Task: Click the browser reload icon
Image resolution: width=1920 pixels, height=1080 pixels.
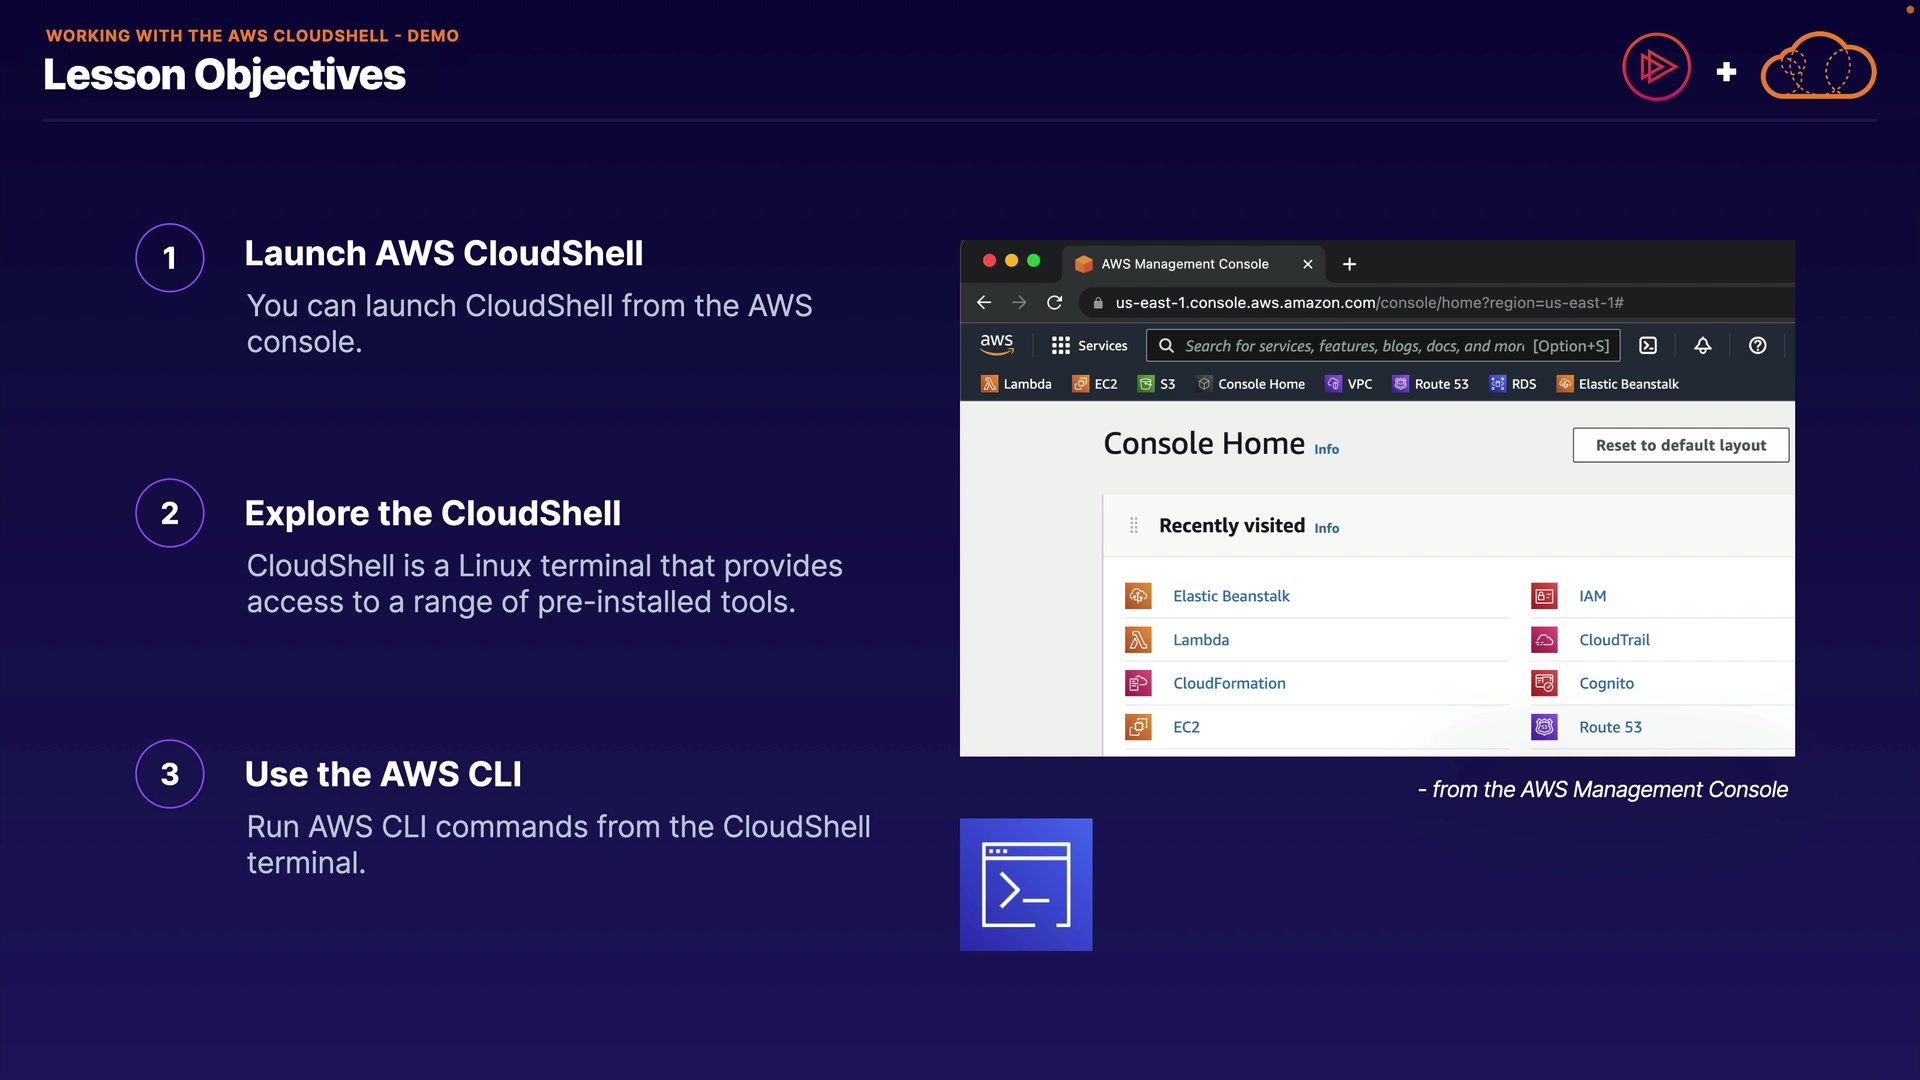Action: [x=1054, y=302]
